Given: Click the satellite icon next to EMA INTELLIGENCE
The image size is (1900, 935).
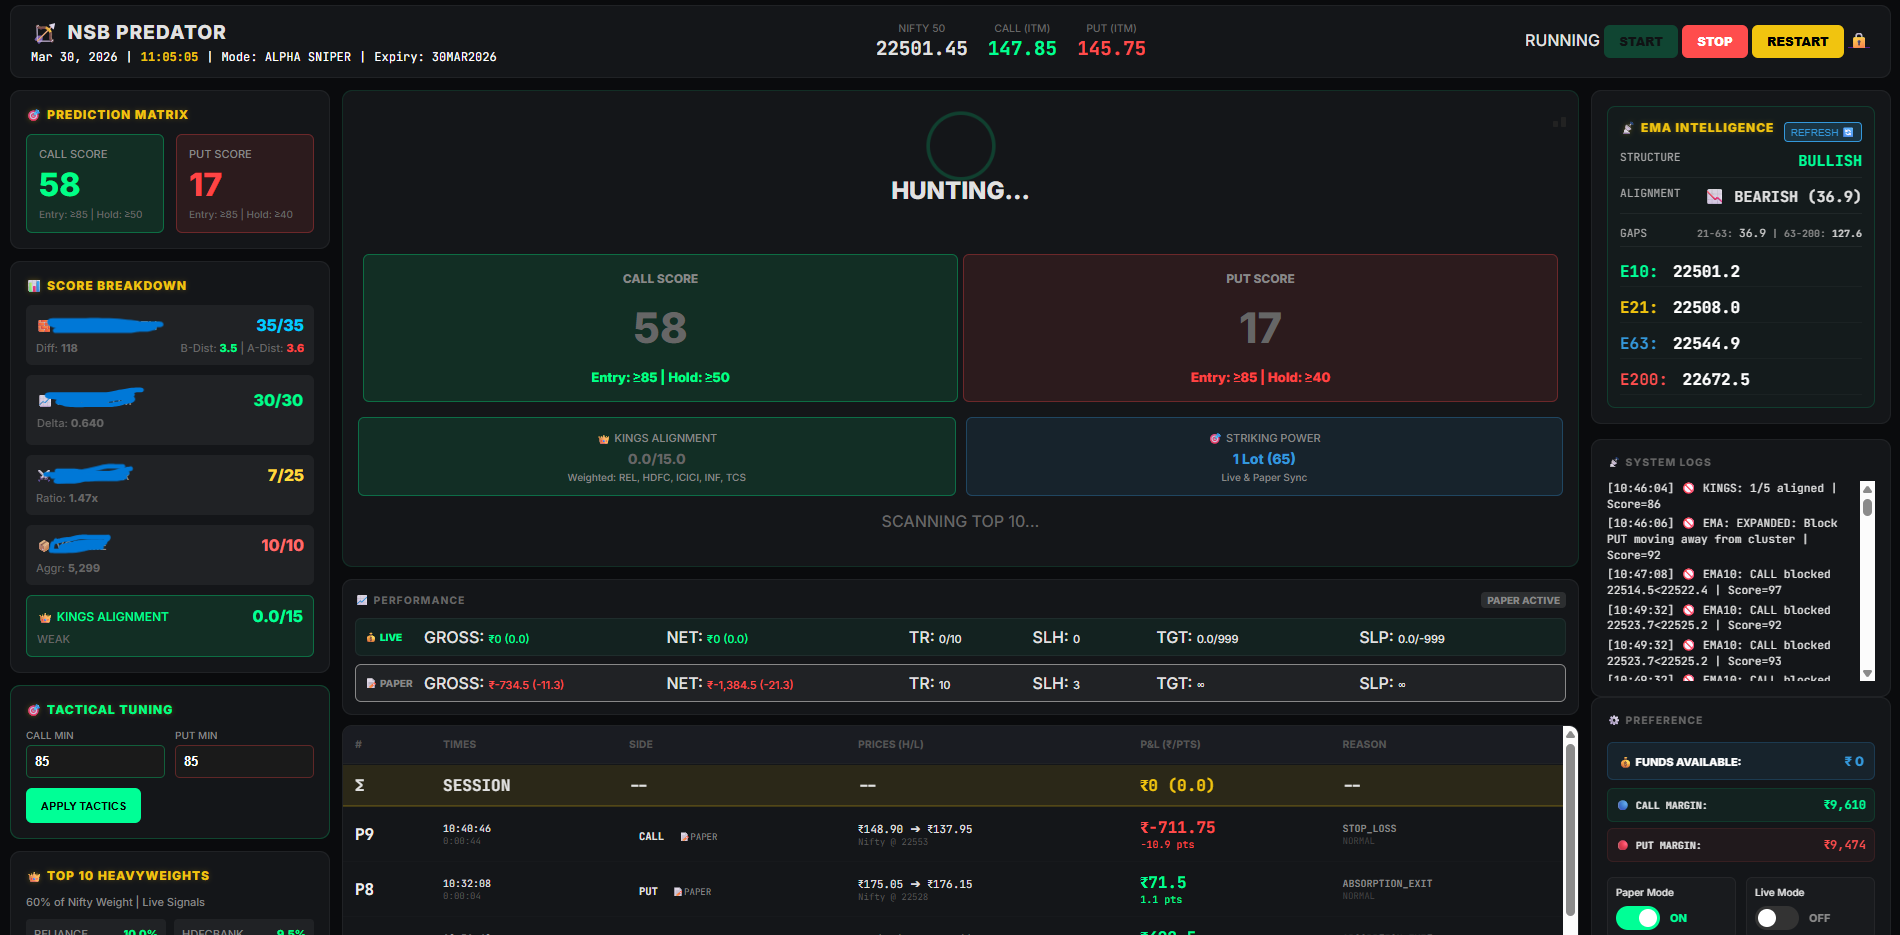Looking at the screenshot, I should (1627, 128).
